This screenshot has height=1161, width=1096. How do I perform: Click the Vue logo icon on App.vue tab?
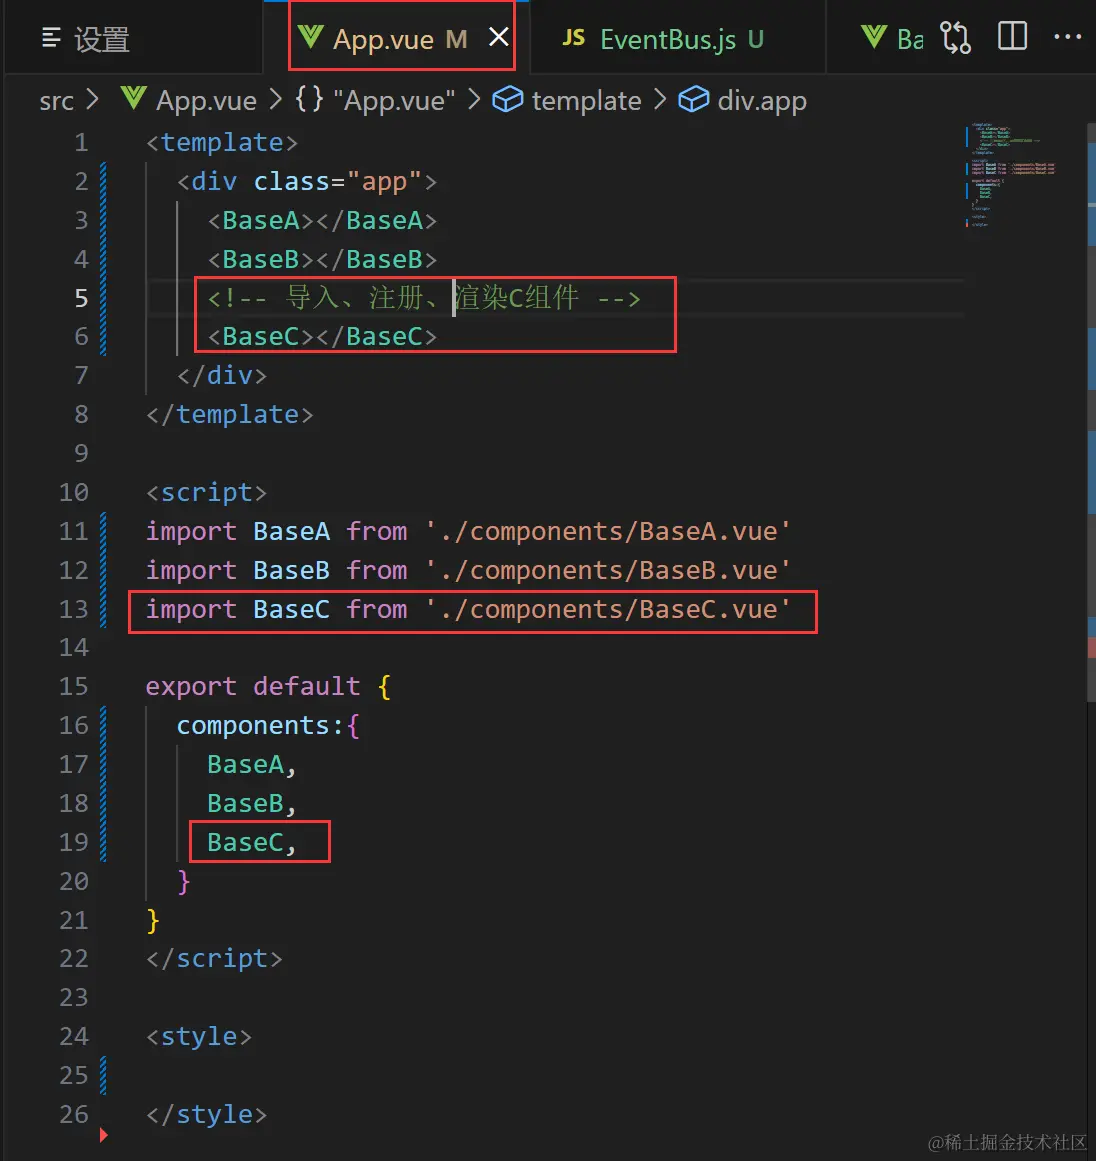click(310, 37)
